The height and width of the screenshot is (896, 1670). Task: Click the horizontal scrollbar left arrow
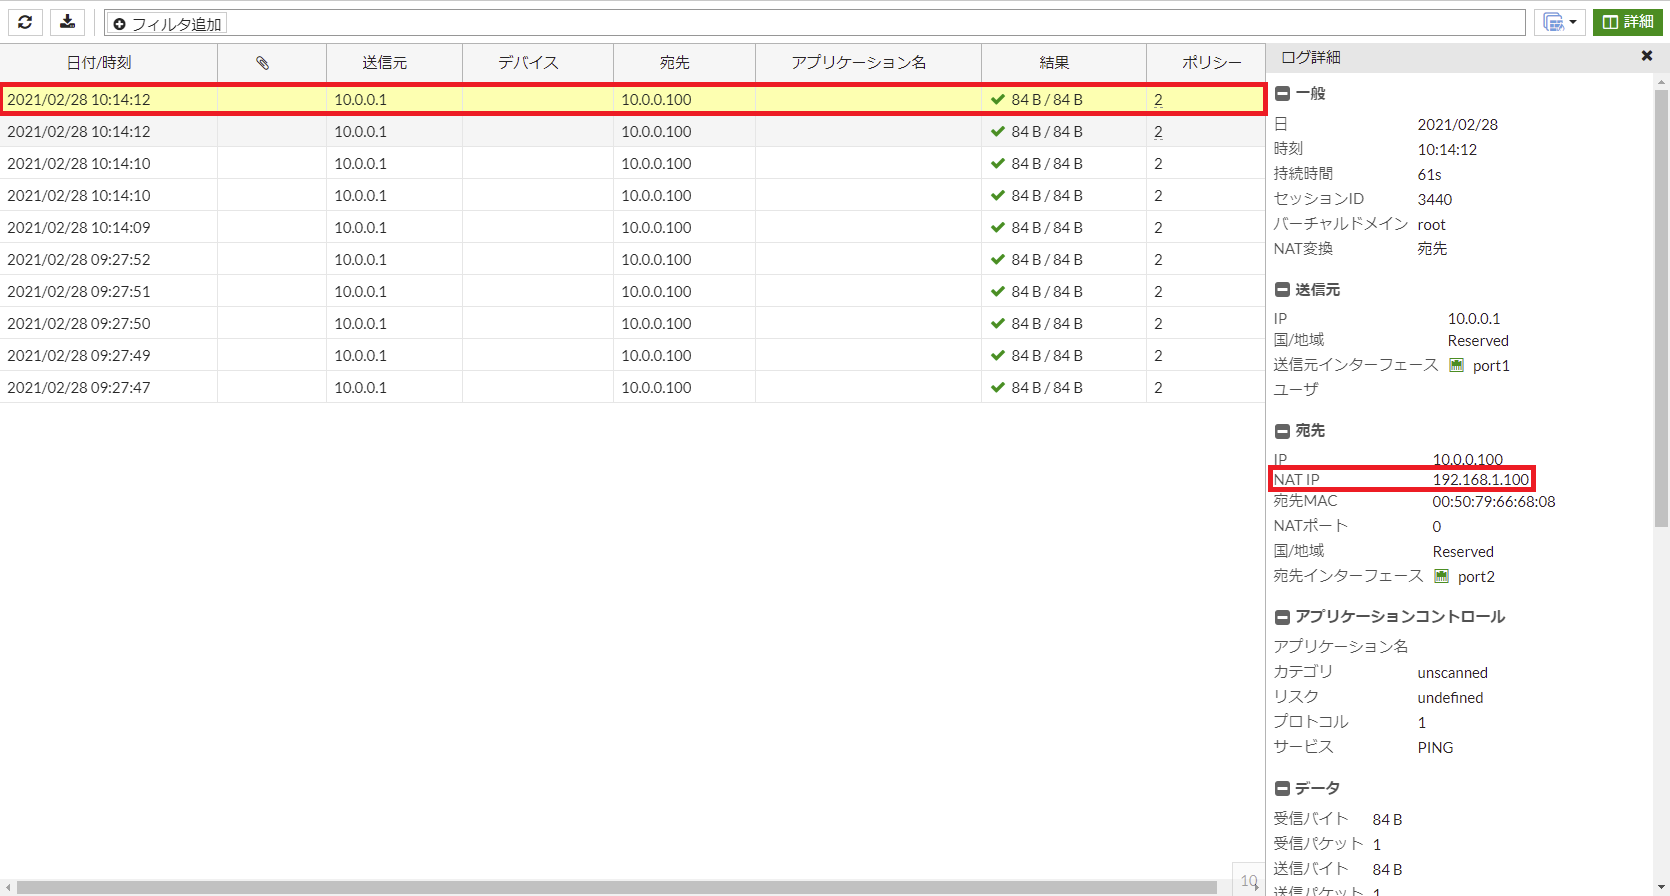(7, 887)
